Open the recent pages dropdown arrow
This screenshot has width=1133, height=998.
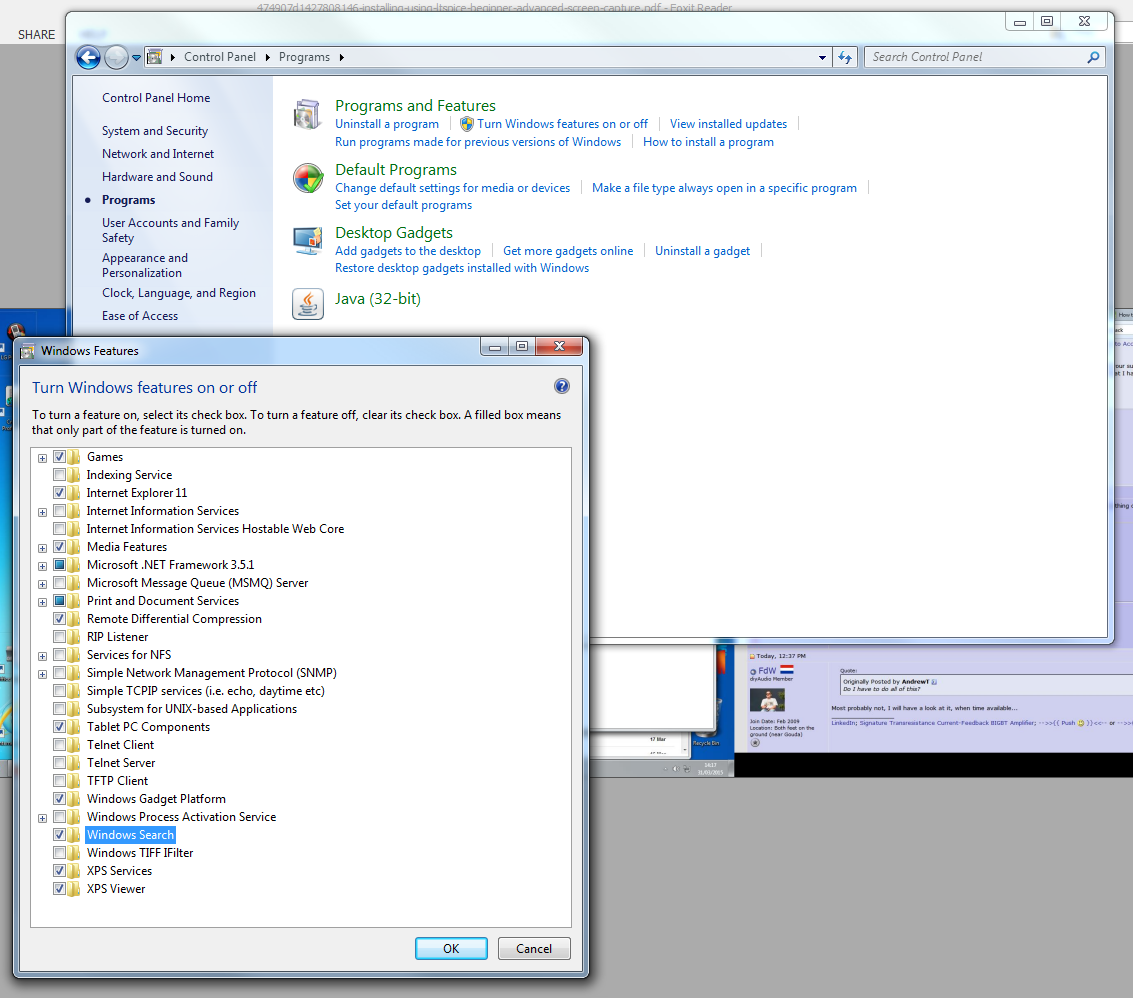click(137, 57)
